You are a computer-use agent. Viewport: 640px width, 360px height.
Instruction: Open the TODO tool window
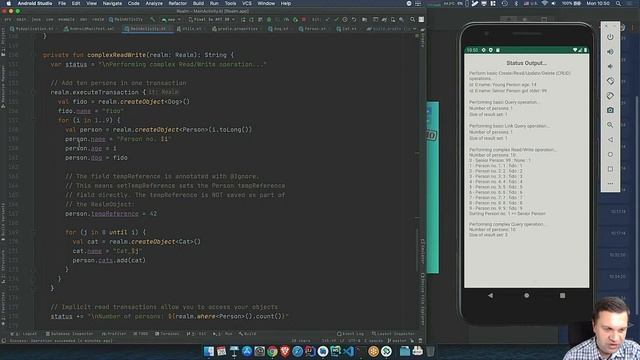[141, 333]
